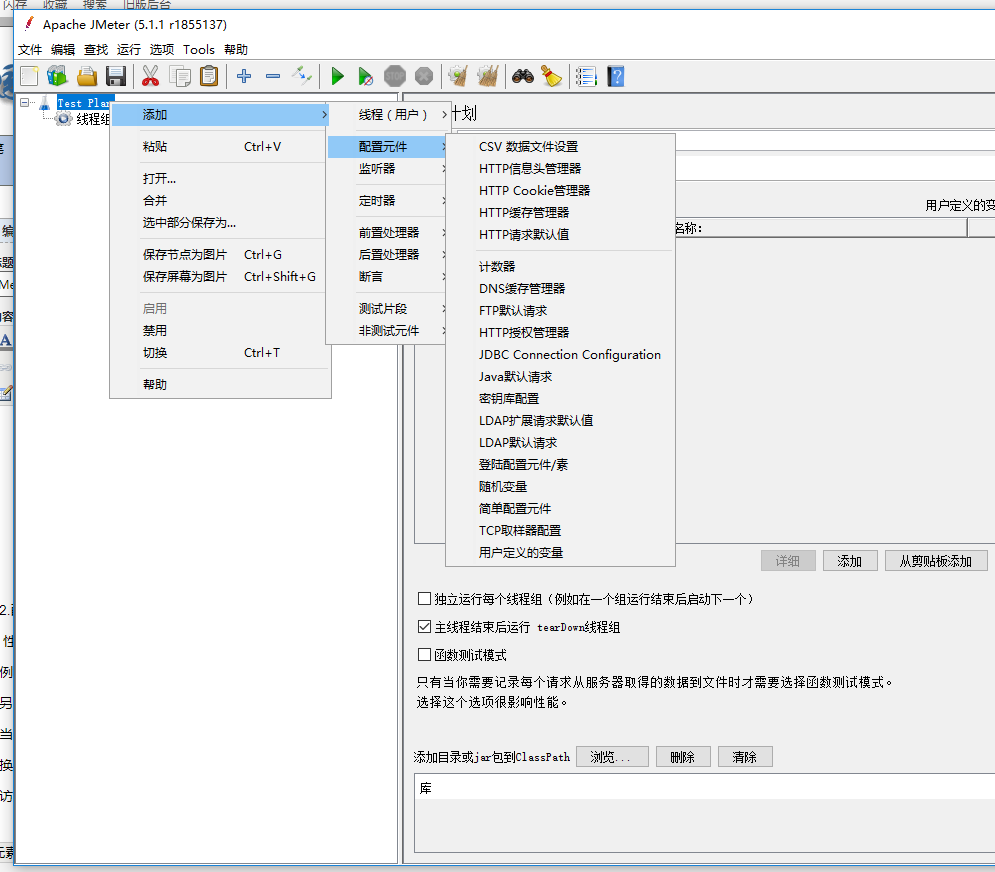Click the Help question mark icon

pyautogui.click(x=616, y=77)
